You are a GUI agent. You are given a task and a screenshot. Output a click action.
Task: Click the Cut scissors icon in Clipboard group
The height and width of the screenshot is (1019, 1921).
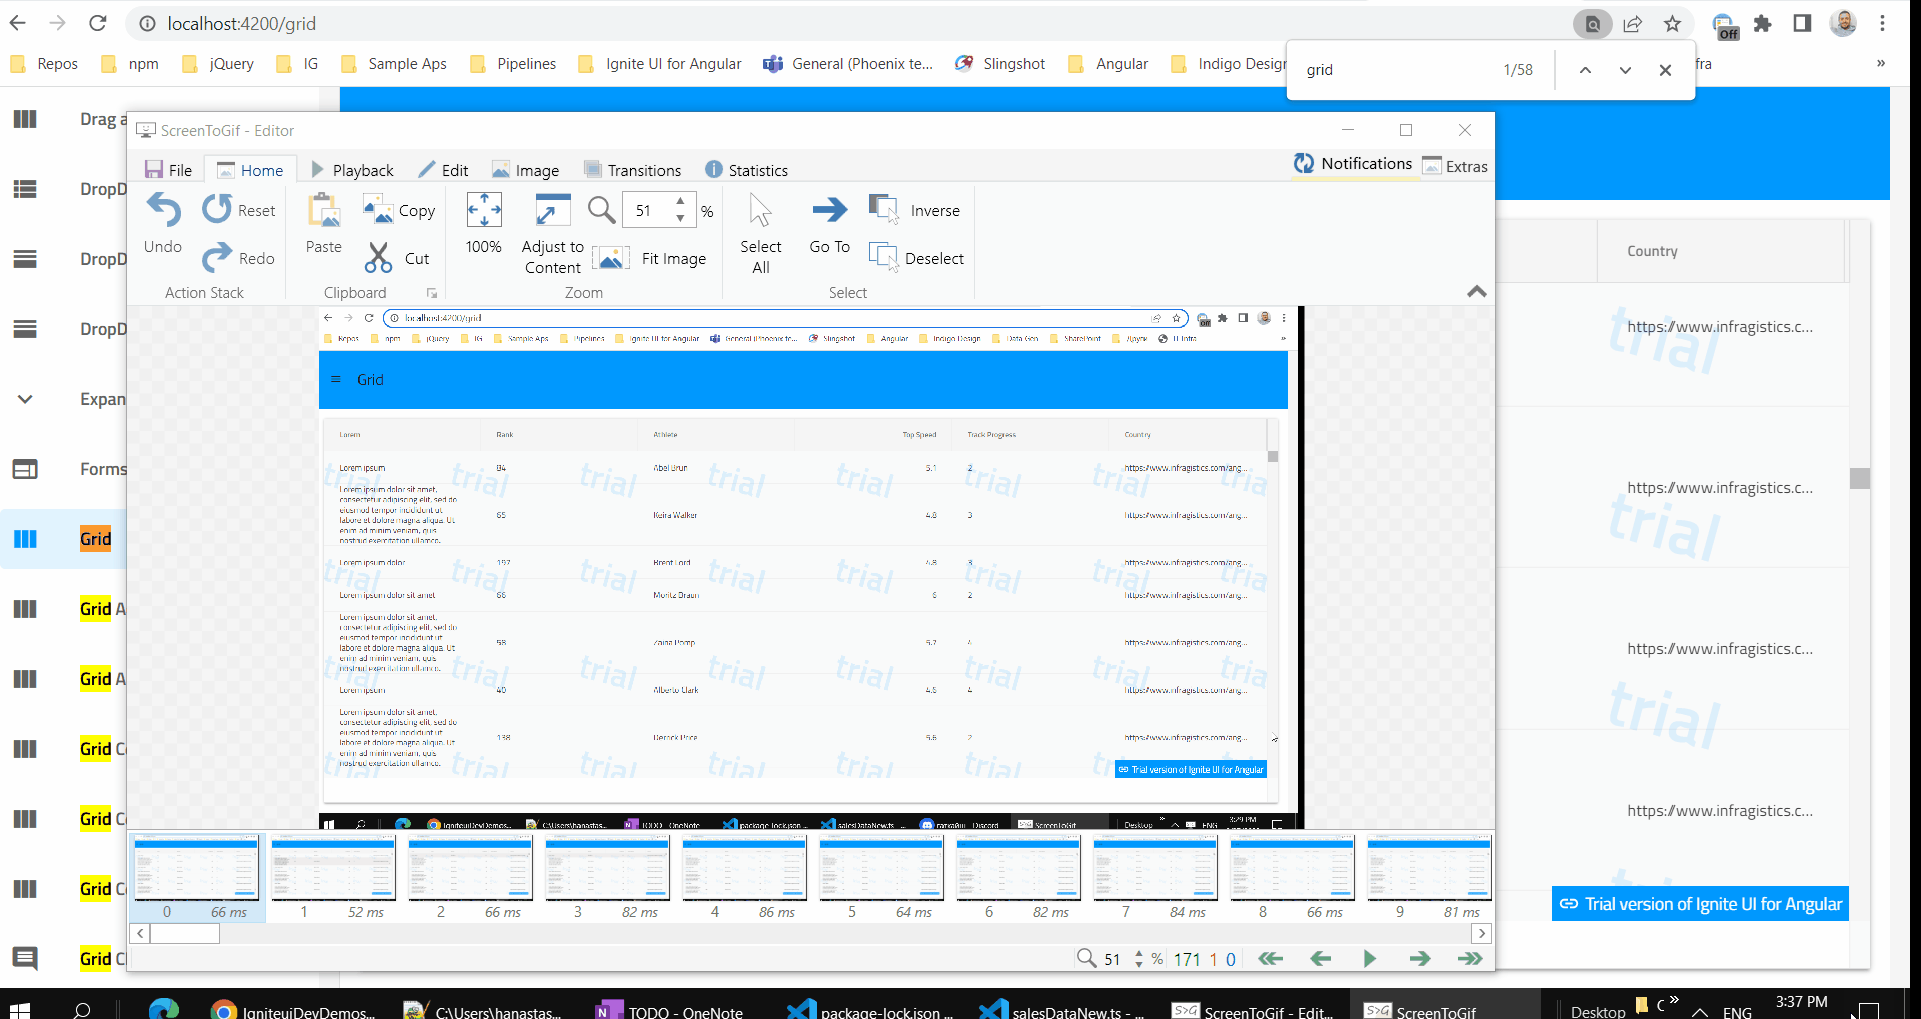coord(377,257)
